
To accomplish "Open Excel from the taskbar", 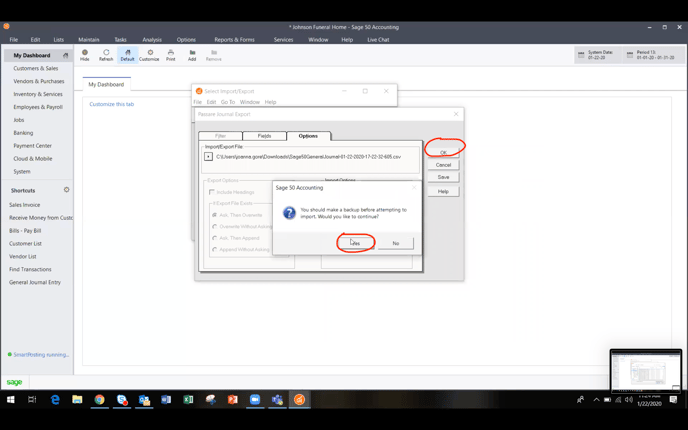I will tap(188, 400).
